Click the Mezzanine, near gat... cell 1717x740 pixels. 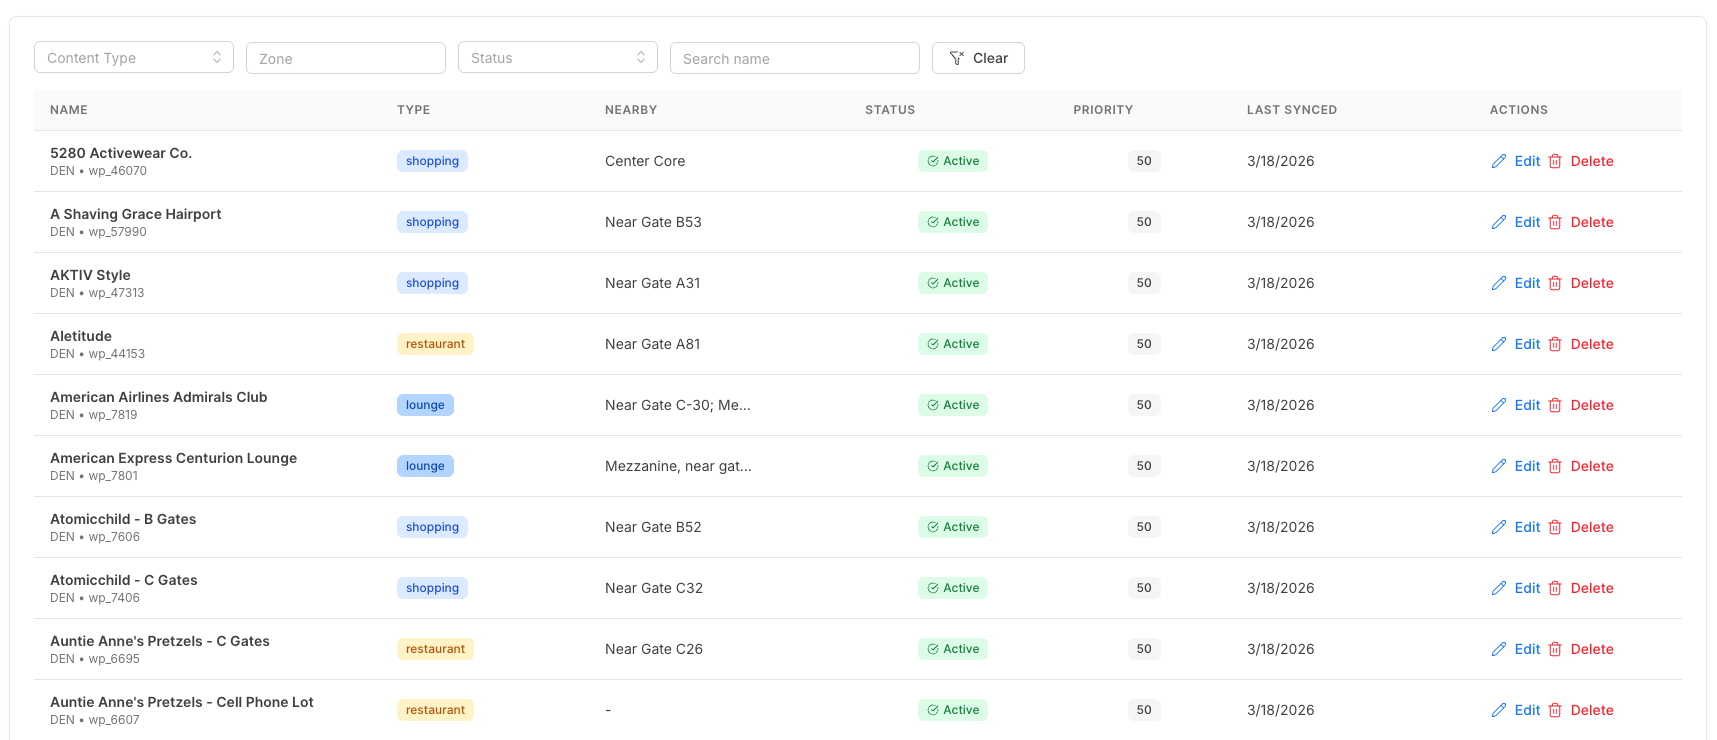click(x=678, y=466)
